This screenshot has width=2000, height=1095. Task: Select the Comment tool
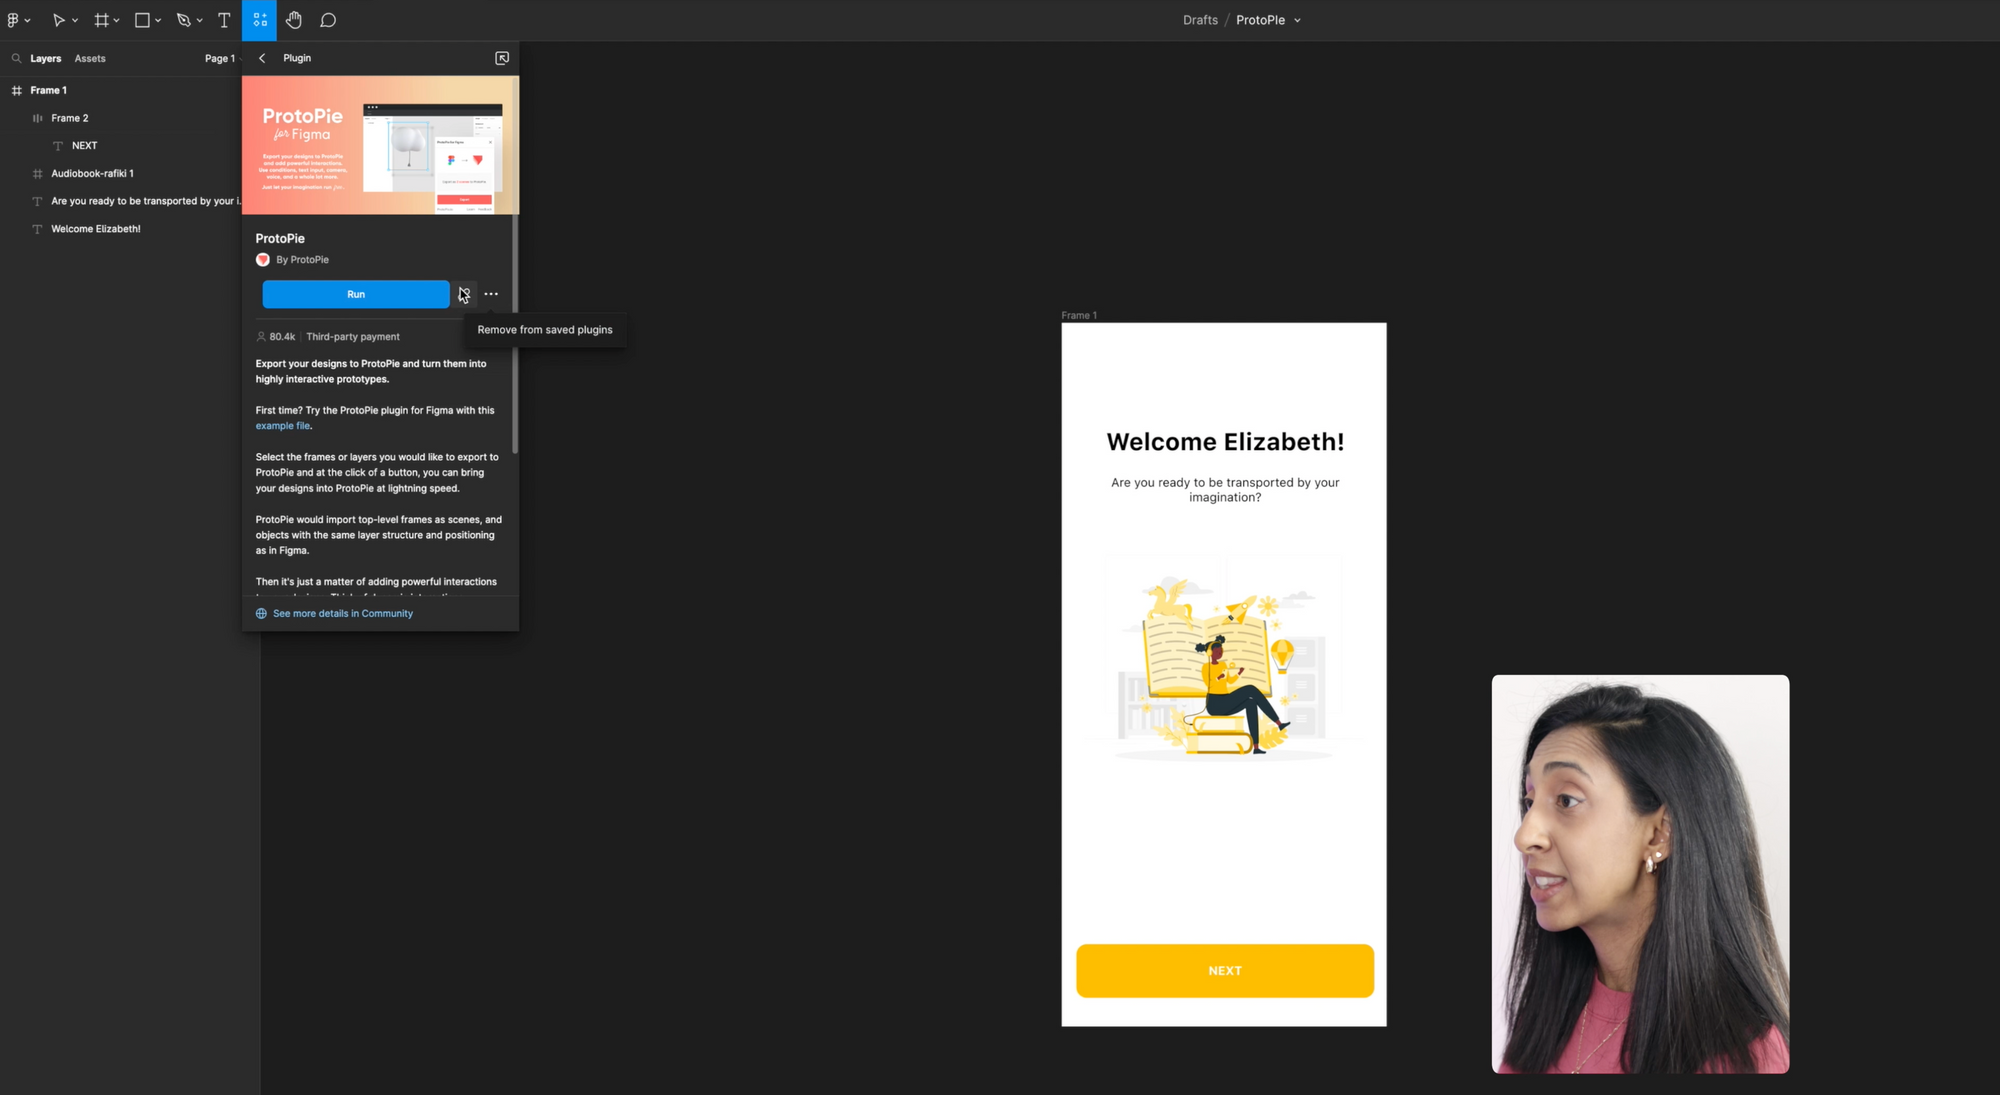(328, 20)
